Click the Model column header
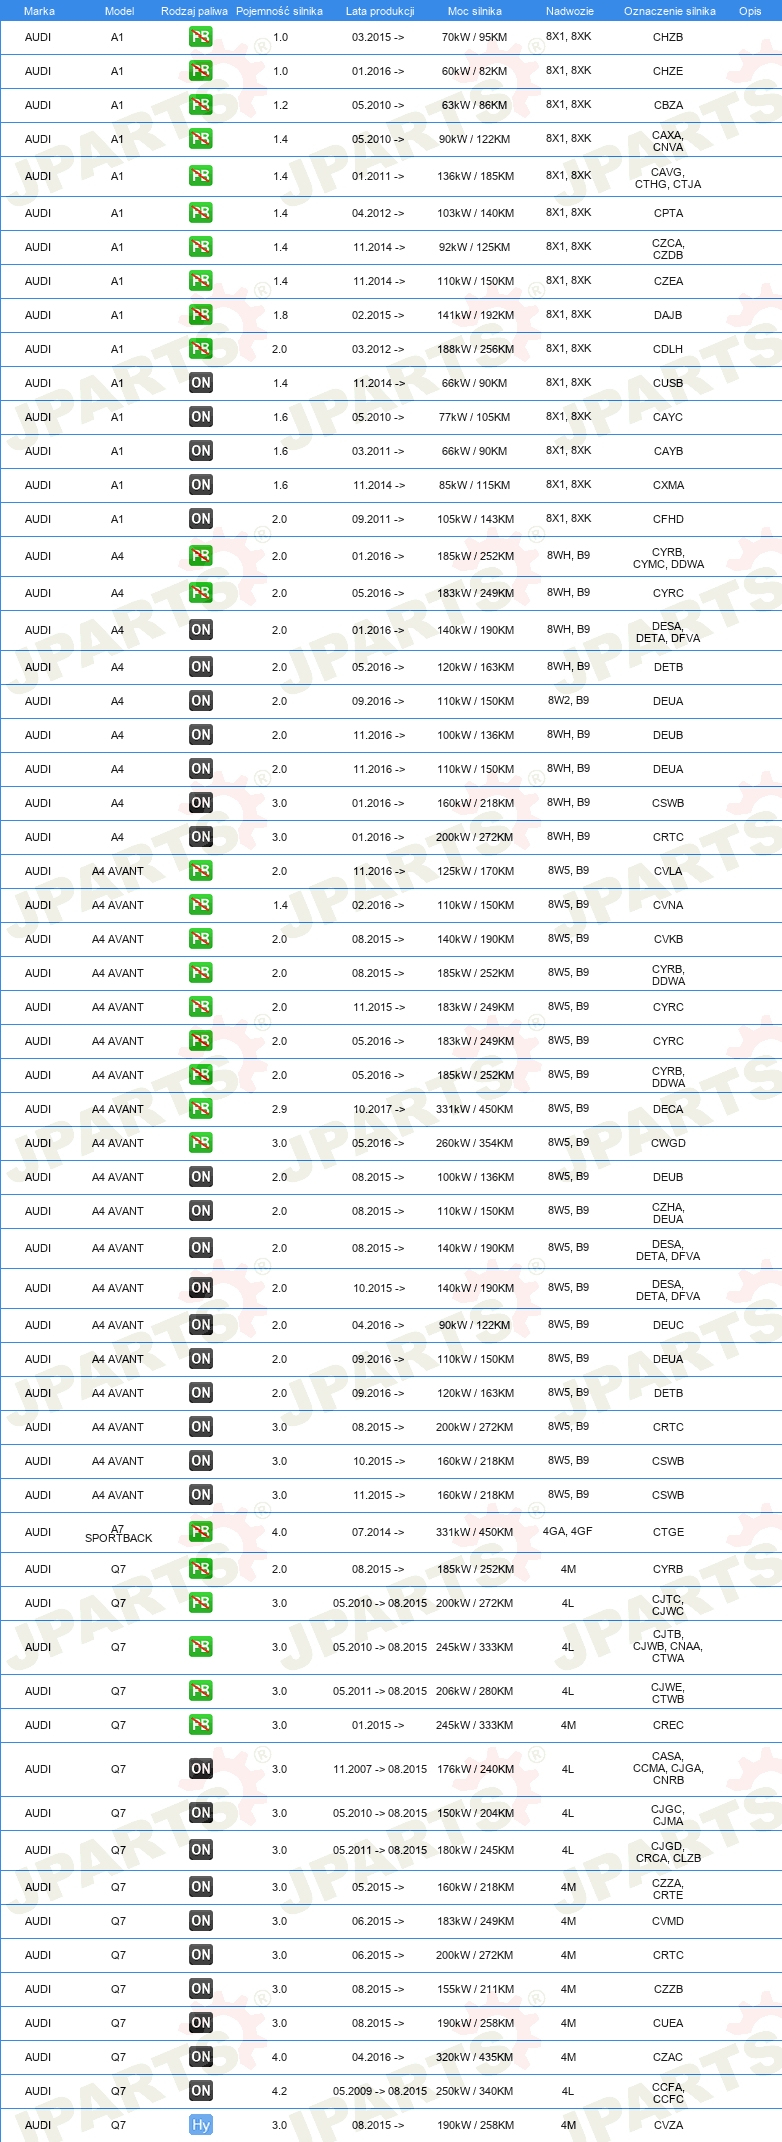The width and height of the screenshot is (782, 2142). 119,11
